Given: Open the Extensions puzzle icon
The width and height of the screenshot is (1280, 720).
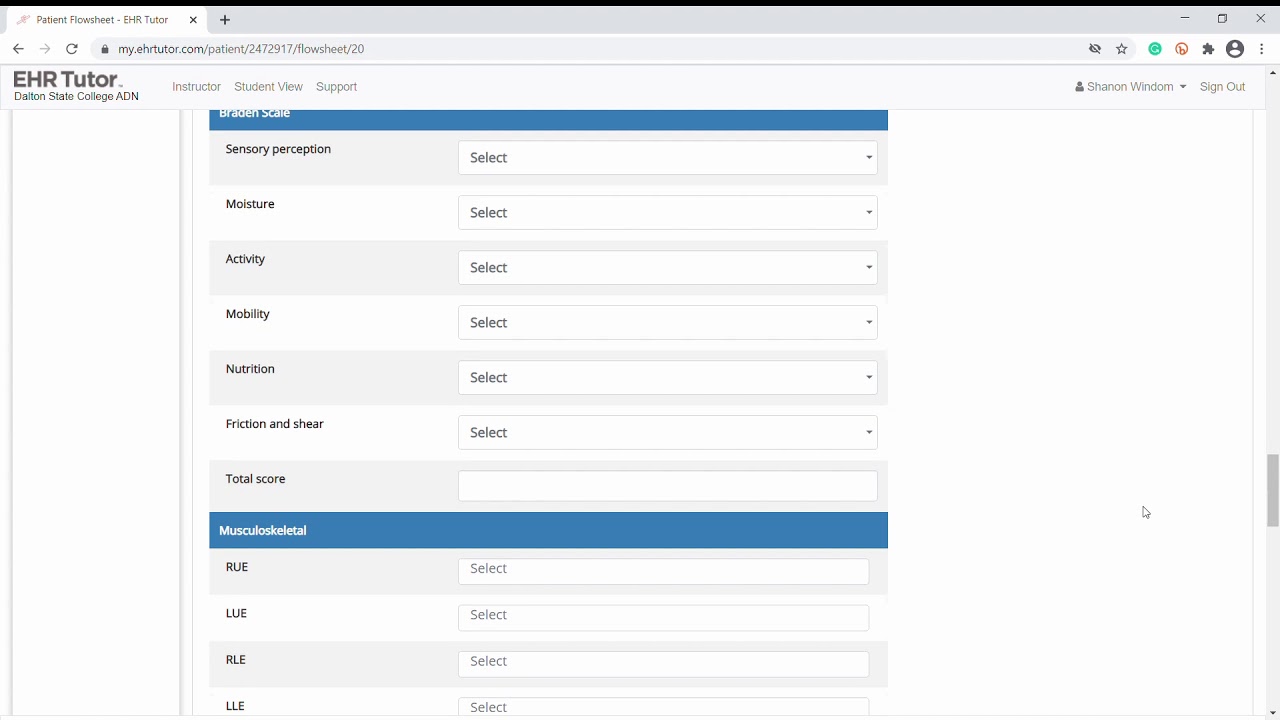Looking at the screenshot, I should tap(1208, 49).
